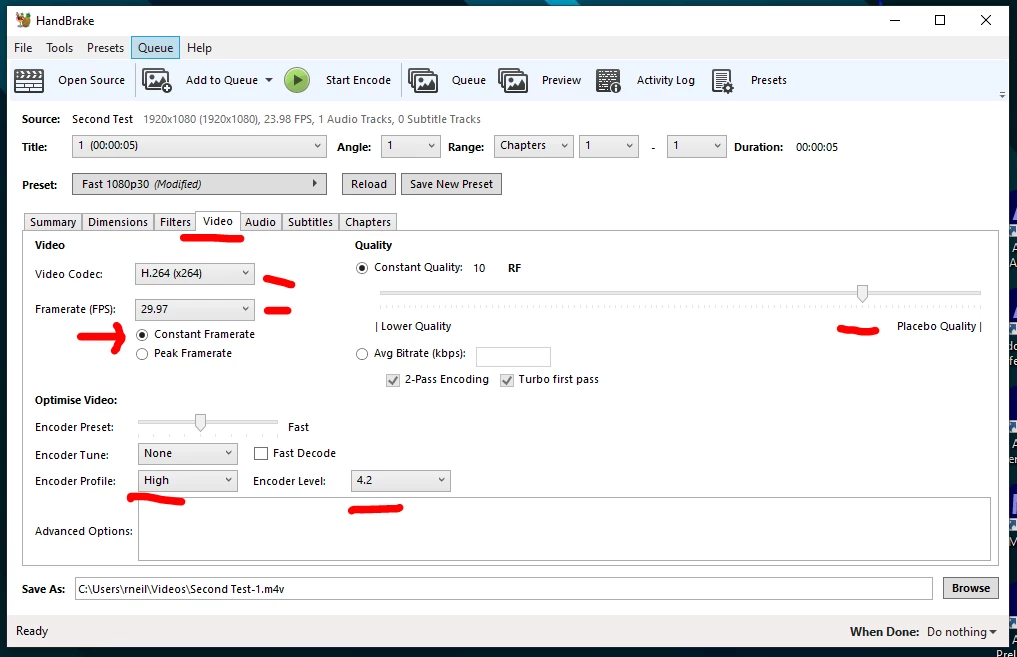Click the HandBrake app logo in title bar
The height and width of the screenshot is (657, 1017).
pyautogui.click(x=23, y=20)
